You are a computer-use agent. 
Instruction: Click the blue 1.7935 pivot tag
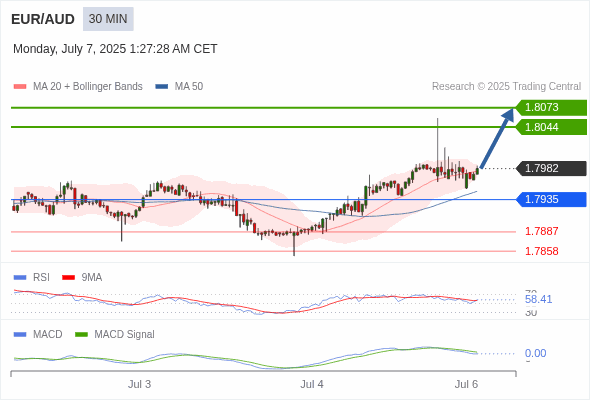point(551,199)
